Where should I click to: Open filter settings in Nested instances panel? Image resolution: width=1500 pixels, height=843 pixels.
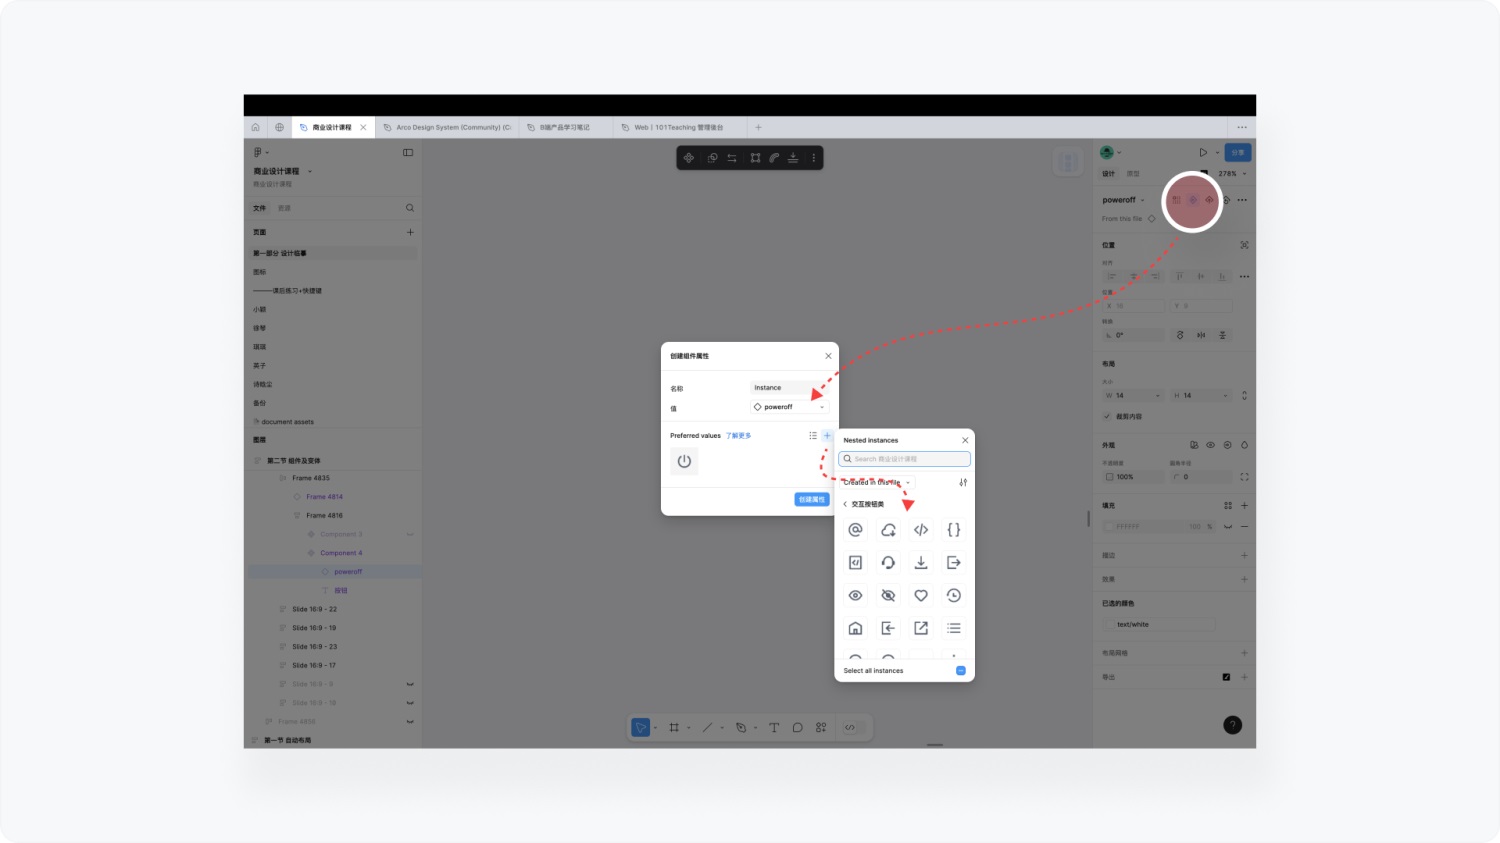pos(963,482)
